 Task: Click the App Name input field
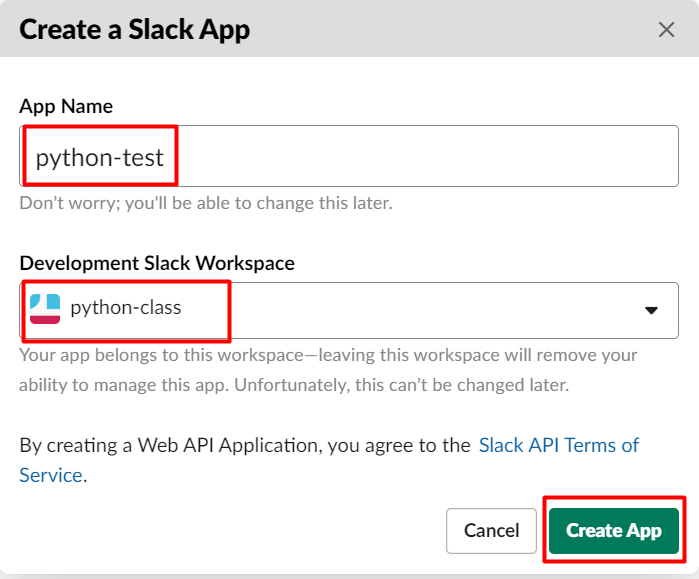[x=349, y=156]
